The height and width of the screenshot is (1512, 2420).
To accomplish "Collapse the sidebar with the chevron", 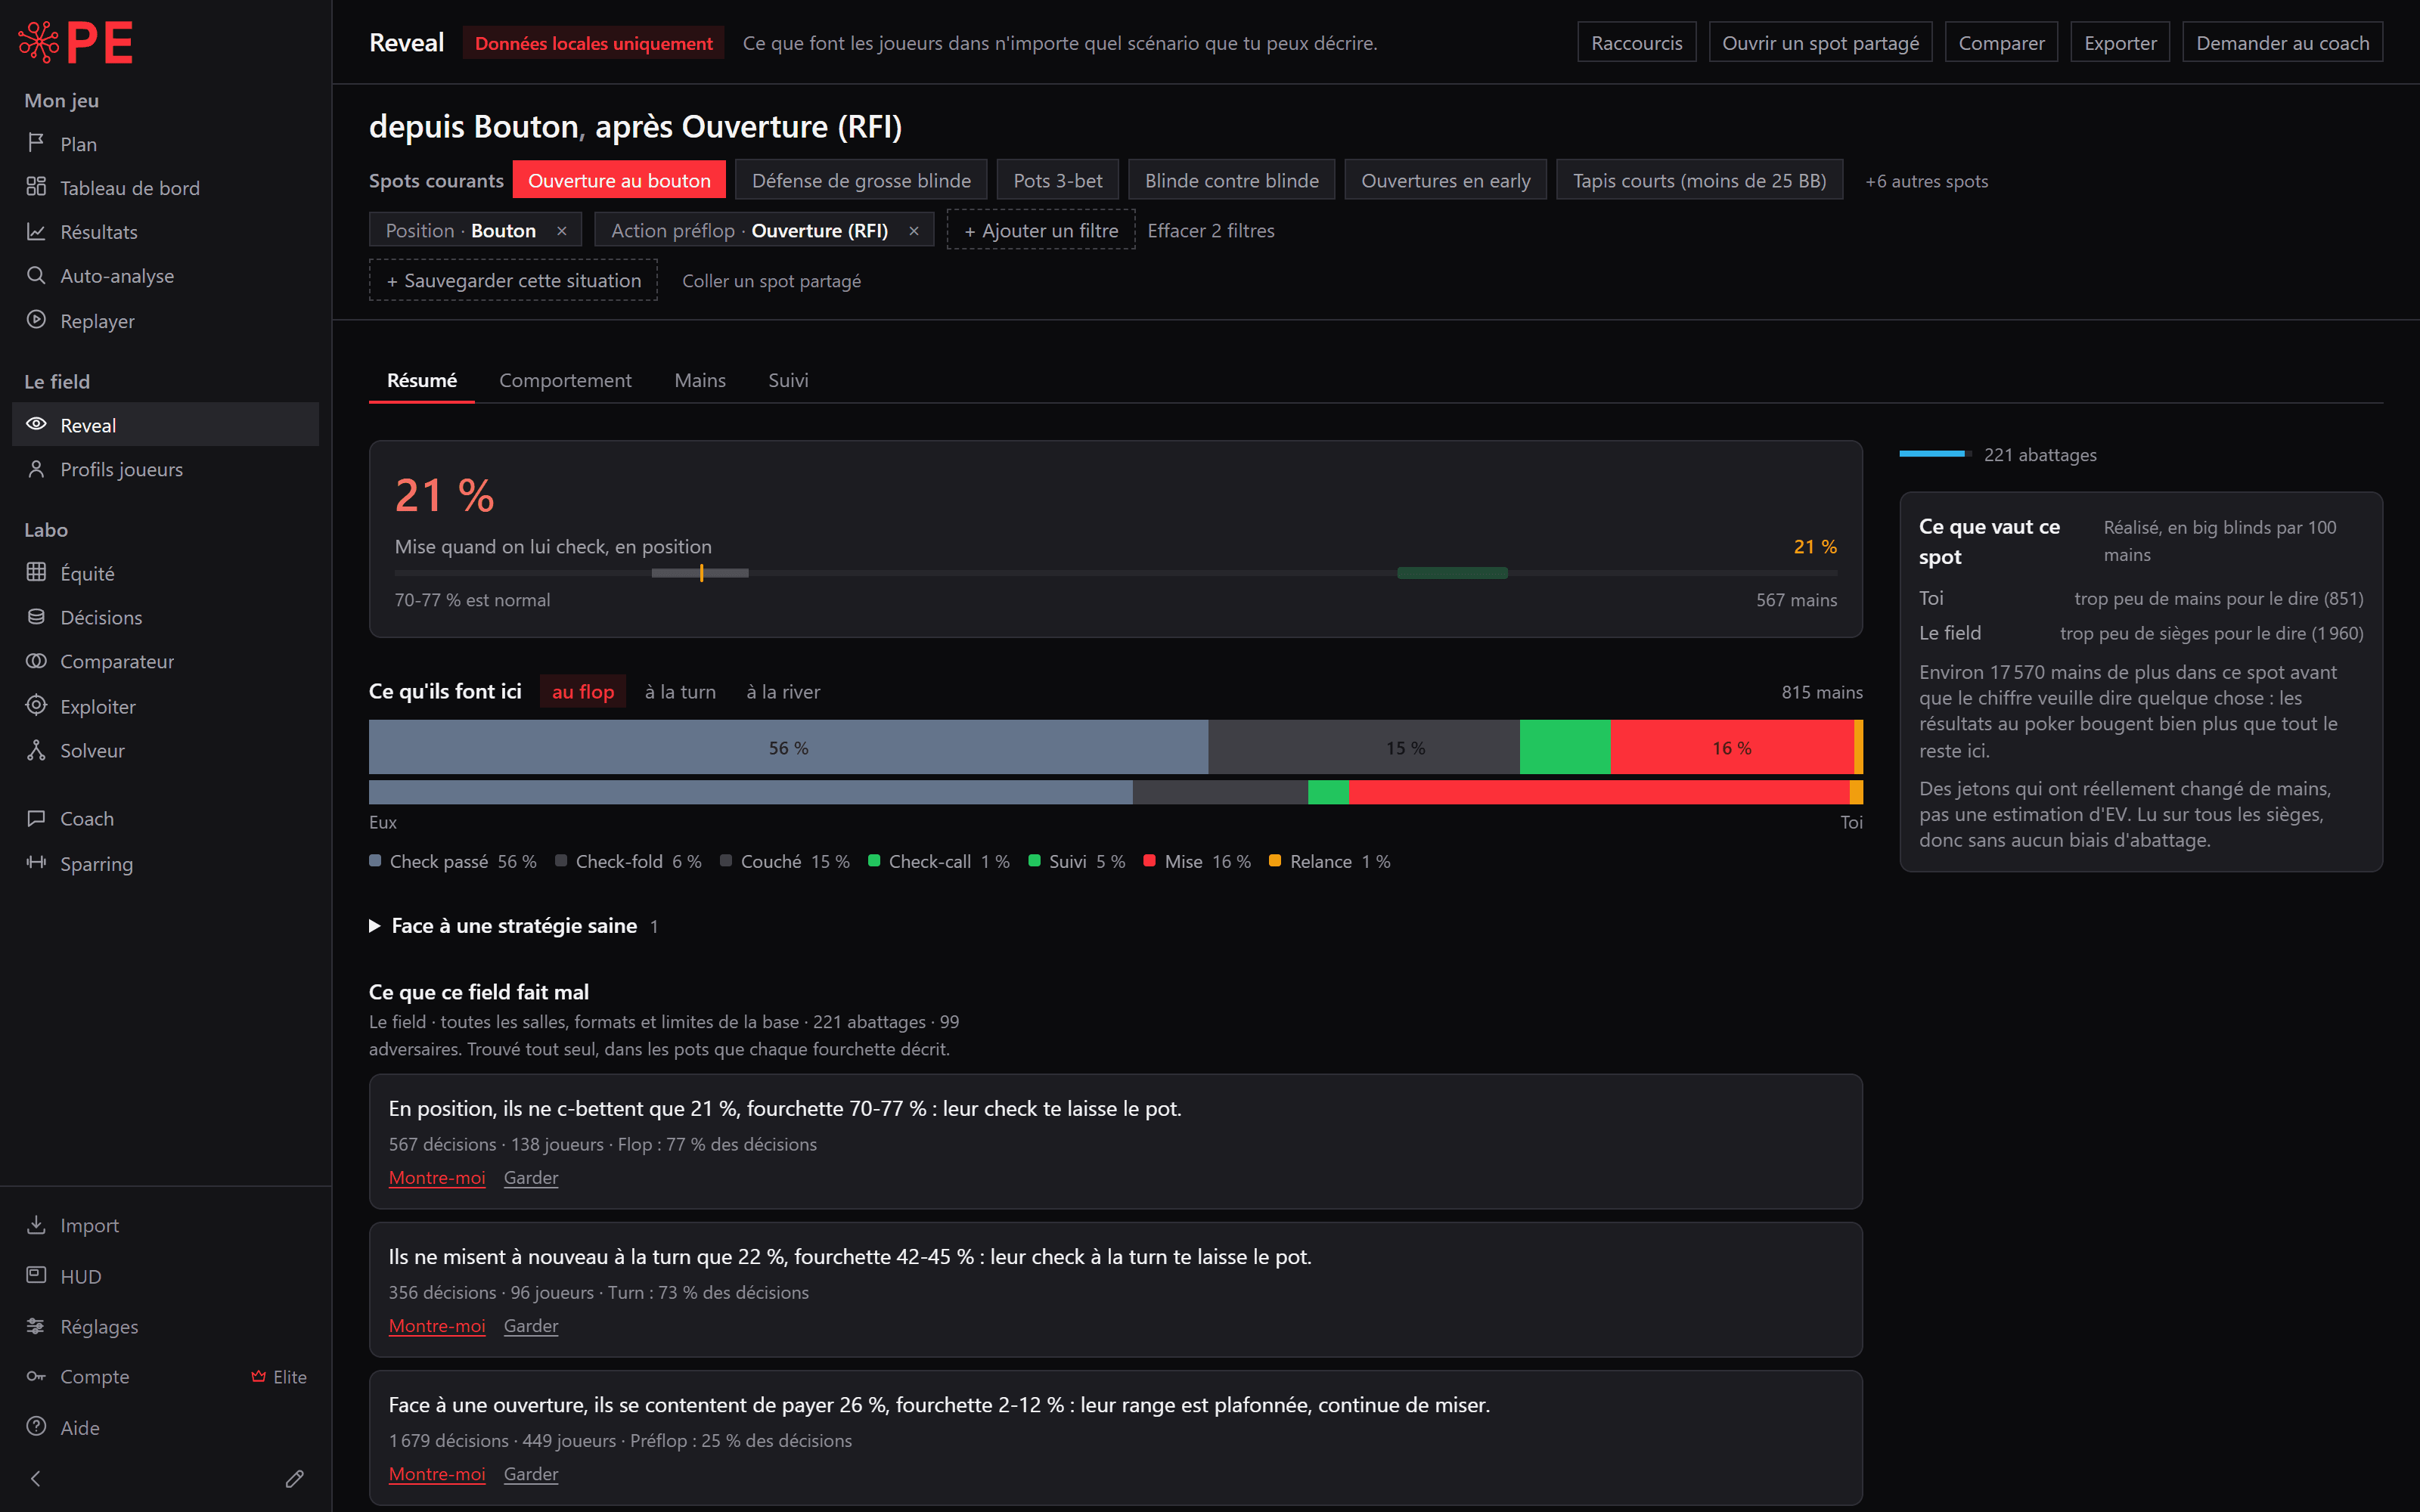I will point(36,1478).
